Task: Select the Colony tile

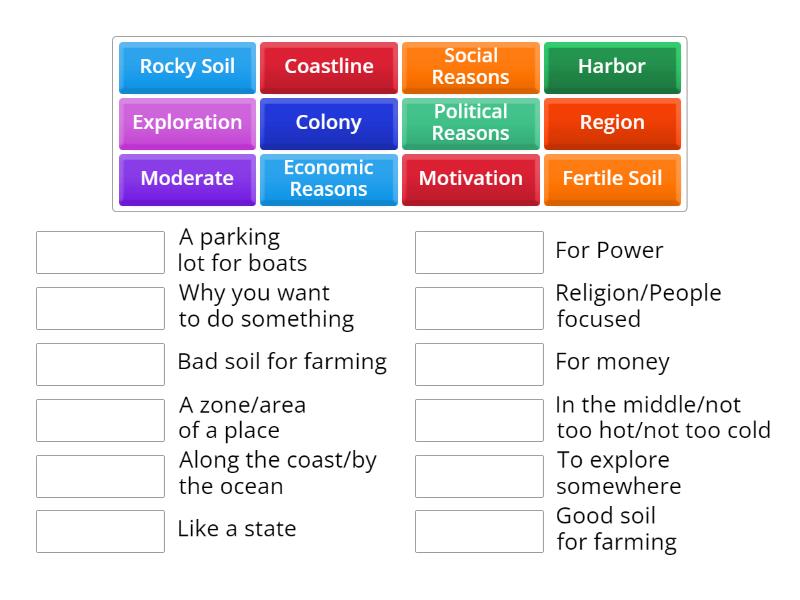Action: pos(328,123)
